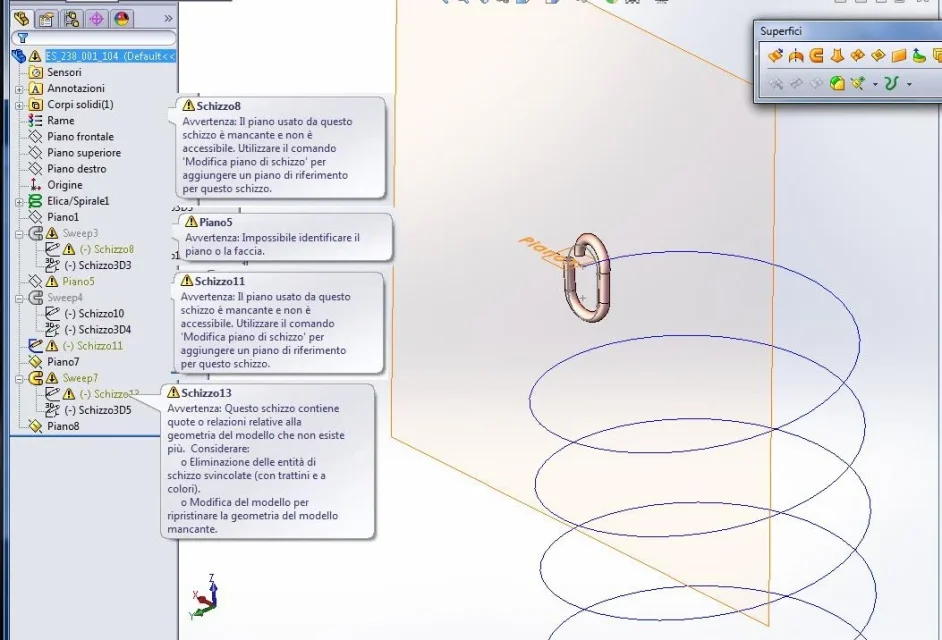Select Schizzo8 sketch under Sweep3
The height and width of the screenshot is (640, 942).
[106, 249]
